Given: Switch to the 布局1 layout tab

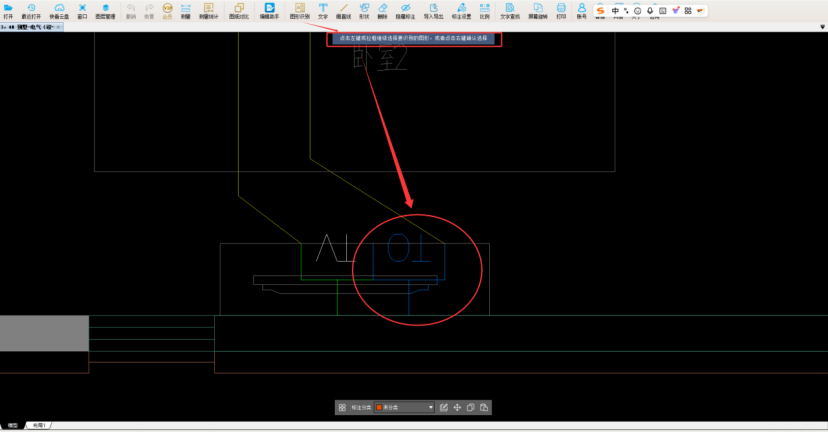Looking at the screenshot, I should [x=39, y=426].
